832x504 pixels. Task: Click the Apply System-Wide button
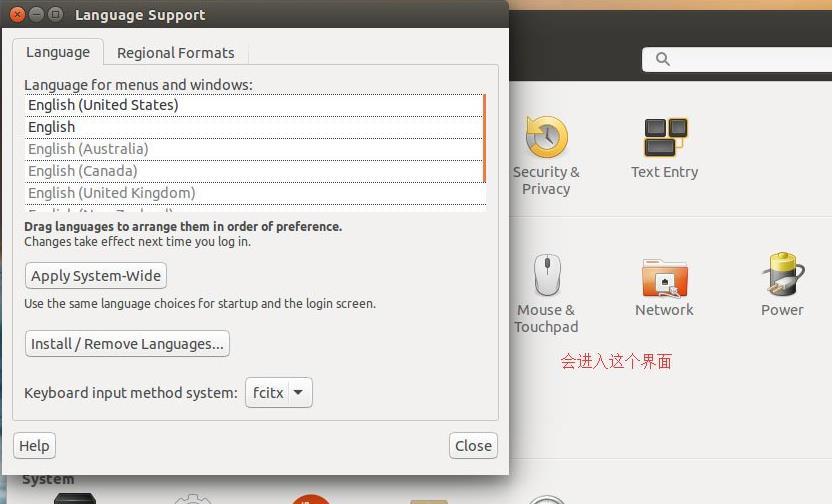tap(95, 276)
